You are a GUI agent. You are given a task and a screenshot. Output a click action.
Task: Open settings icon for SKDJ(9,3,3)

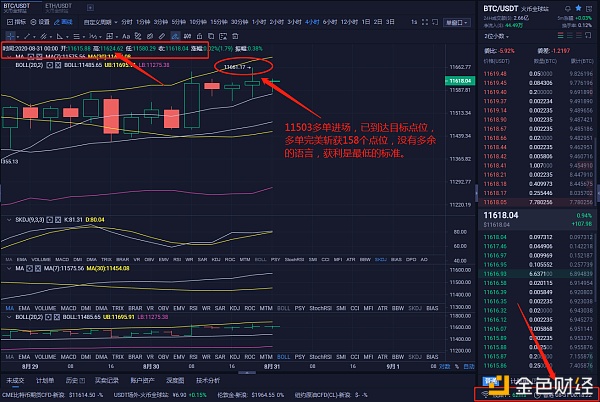tap(49, 220)
